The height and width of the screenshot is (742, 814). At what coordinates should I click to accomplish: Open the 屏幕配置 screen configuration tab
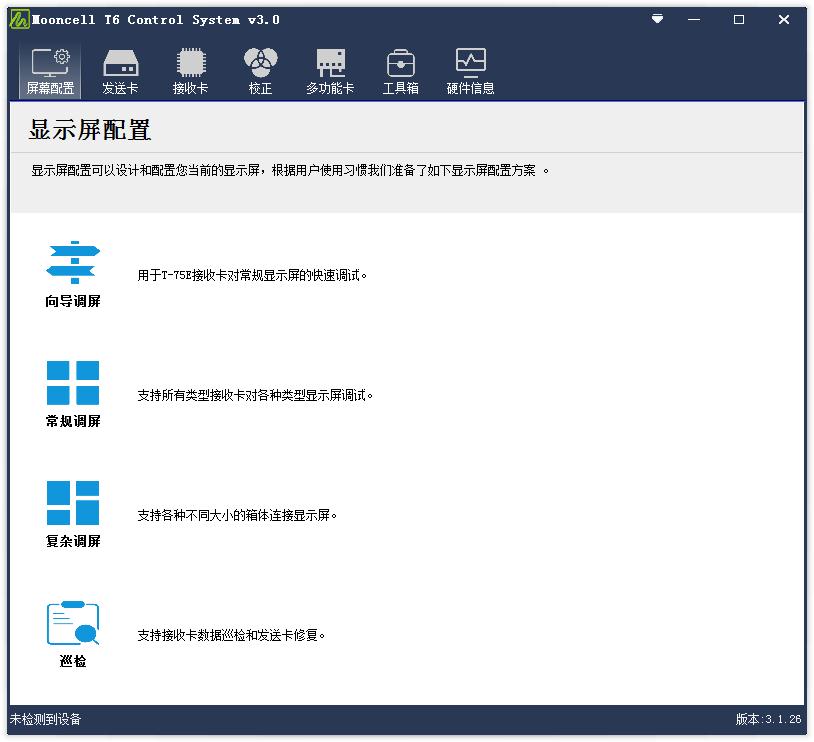point(50,71)
